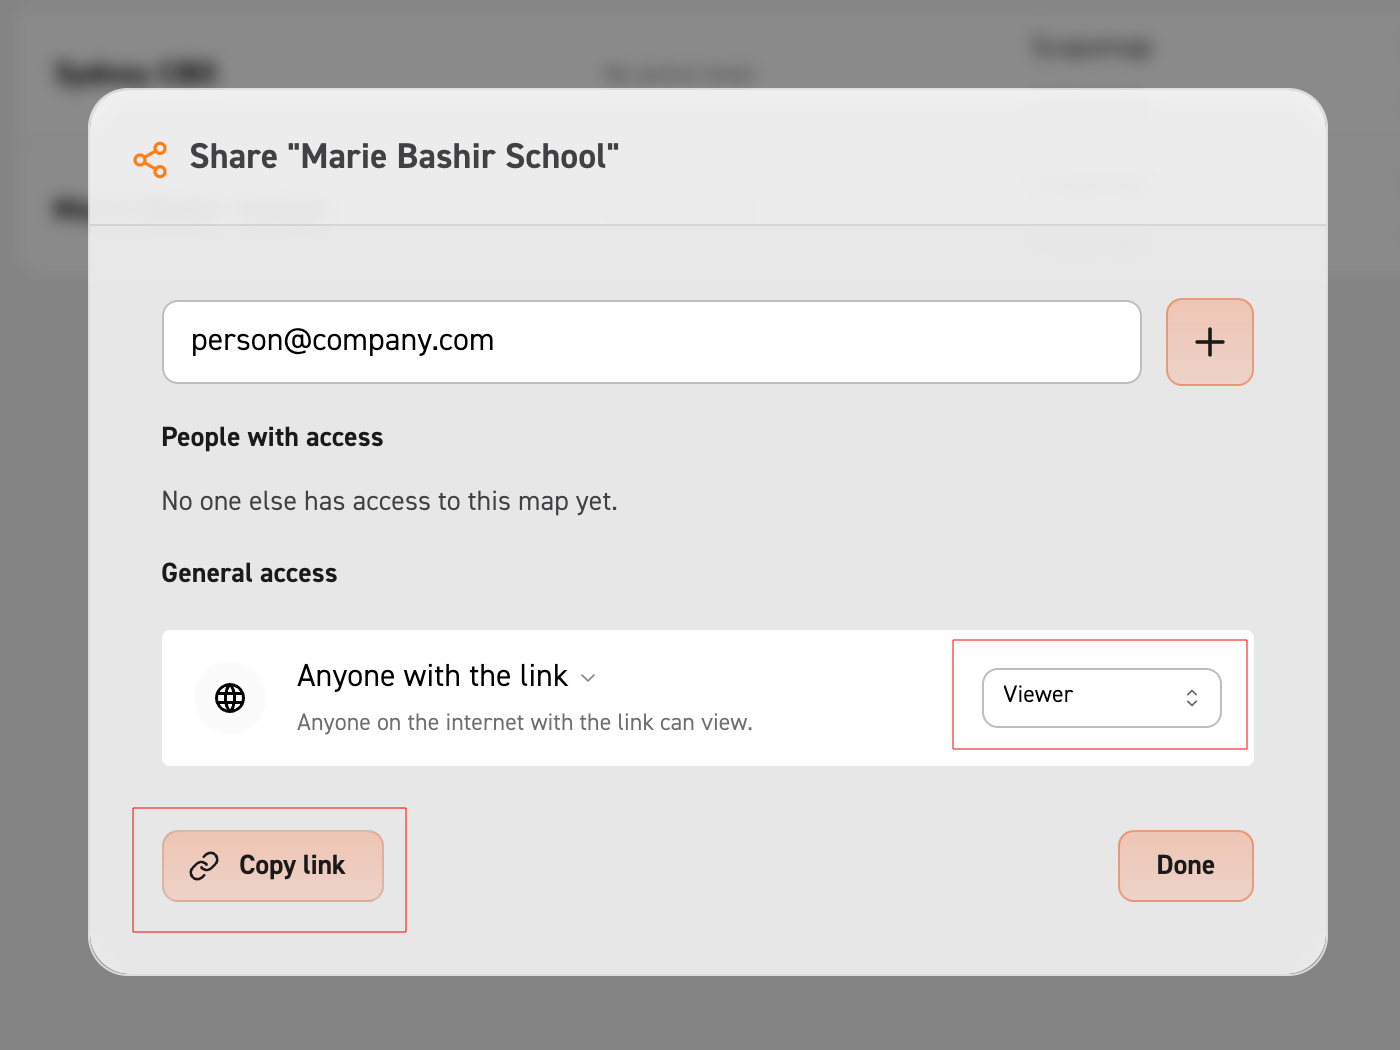The height and width of the screenshot is (1050, 1400).
Task: Click the Share "Marie Bashir School" title
Action: click(x=404, y=157)
